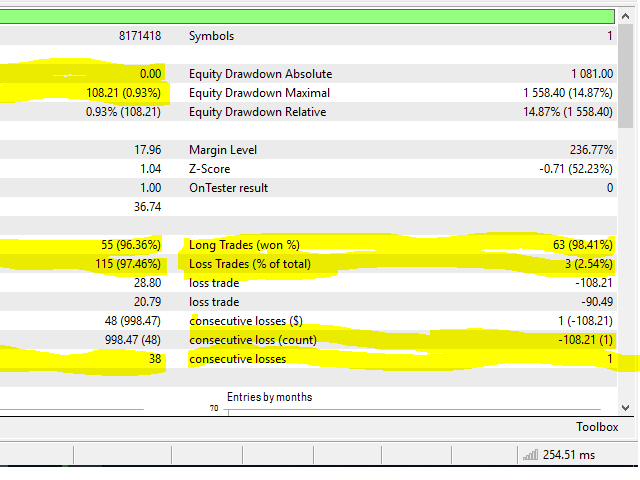Click the 236.77% margin level value

pos(590,150)
